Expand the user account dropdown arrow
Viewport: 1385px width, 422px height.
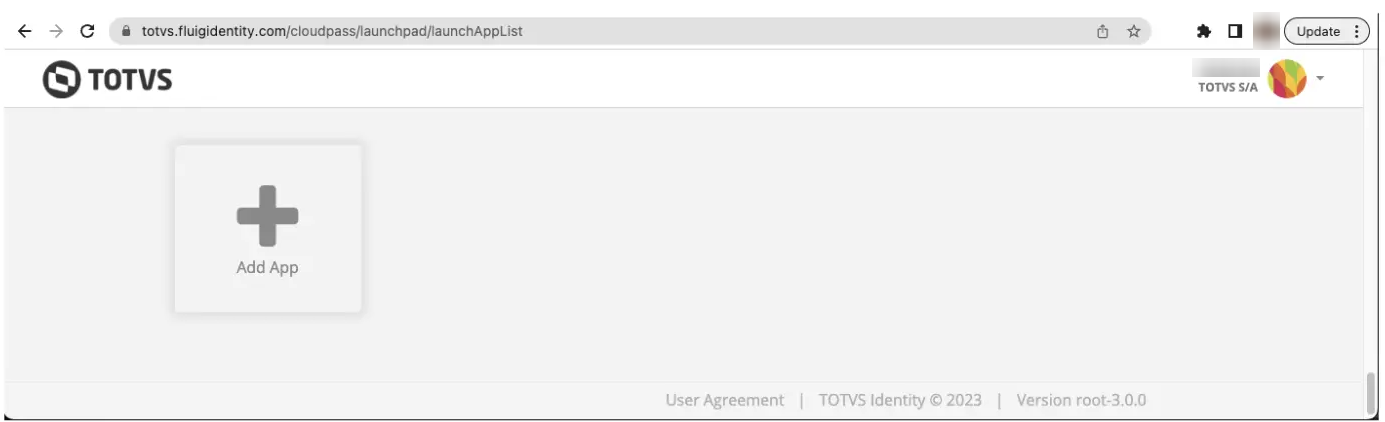pos(1320,78)
